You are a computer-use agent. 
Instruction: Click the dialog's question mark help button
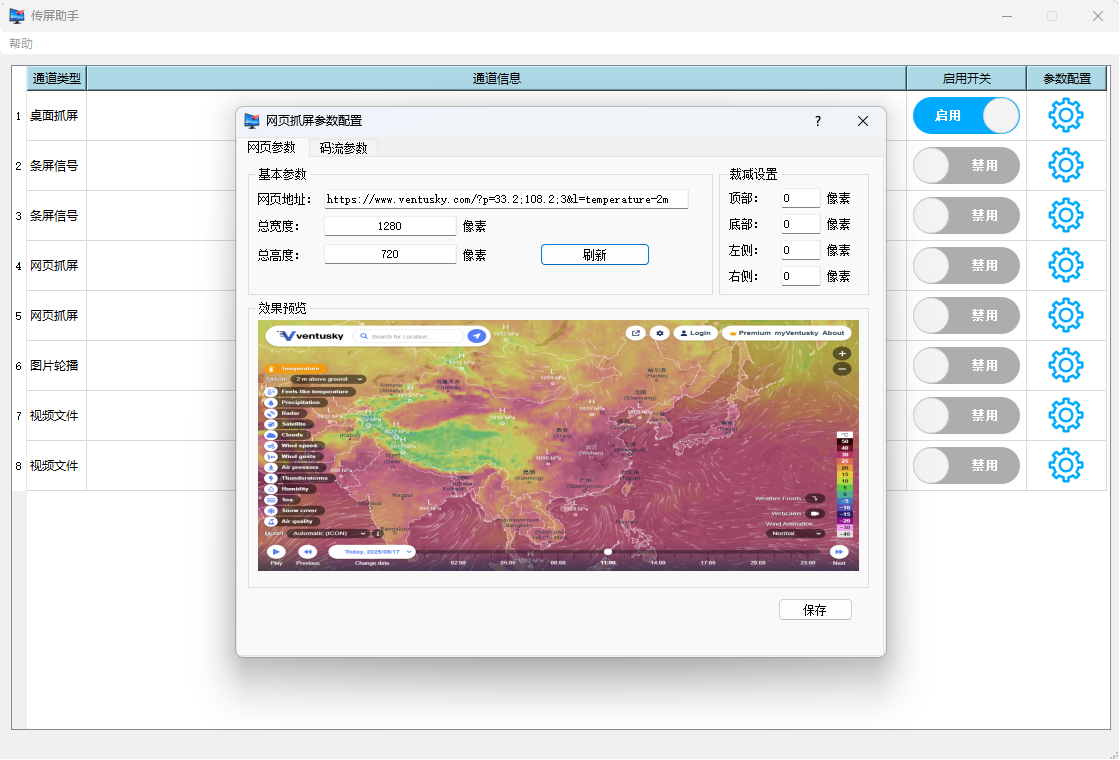click(817, 121)
